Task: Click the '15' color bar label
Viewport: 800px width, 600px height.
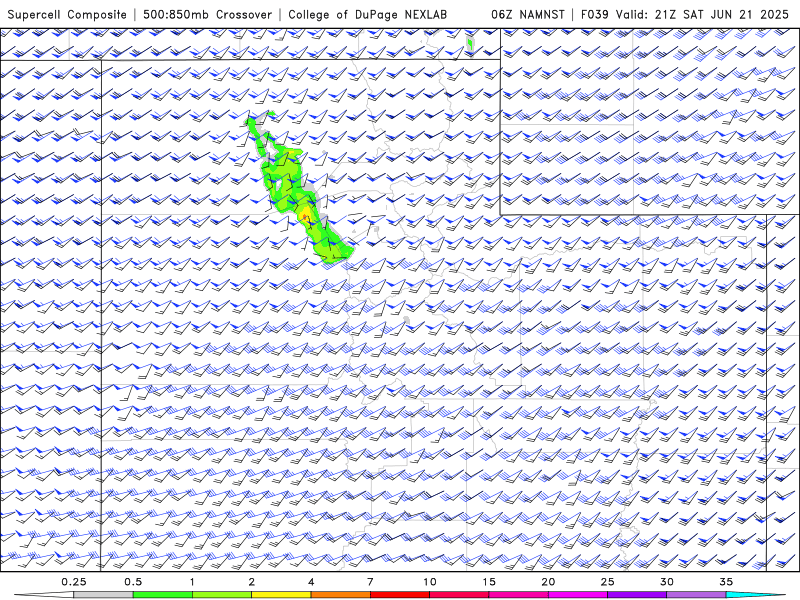Action: (489, 582)
